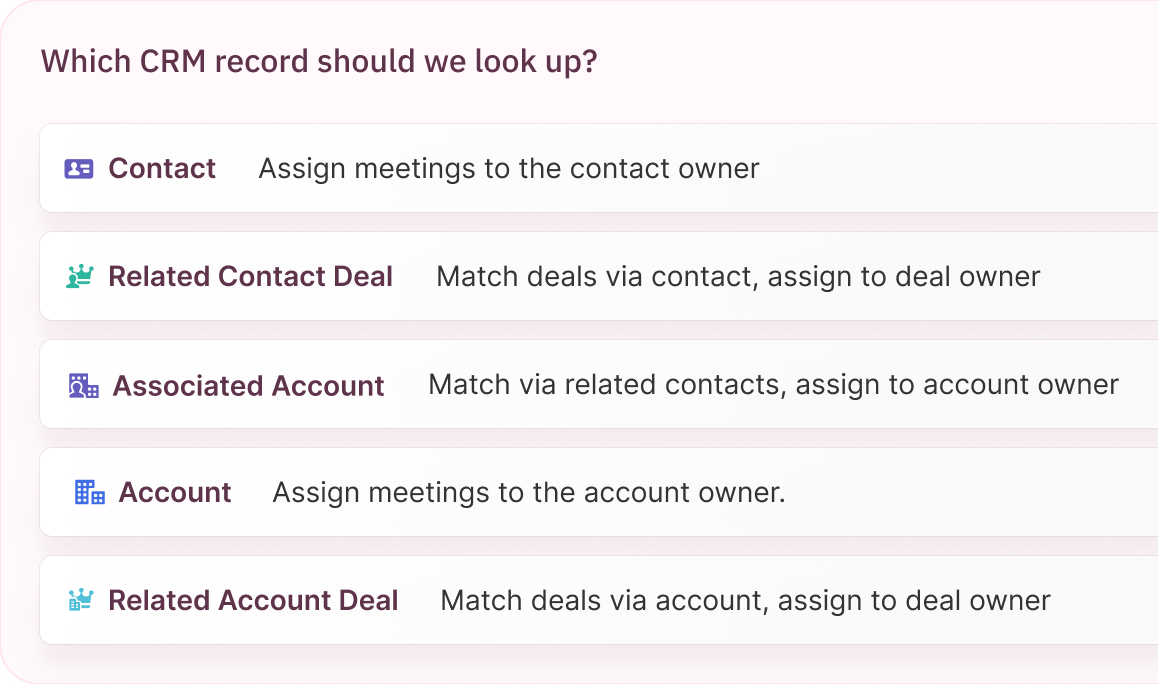Image resolution: width=1158 pixels, height=684 pixels.
Task: Select the Account label
Action: [175, 492]
